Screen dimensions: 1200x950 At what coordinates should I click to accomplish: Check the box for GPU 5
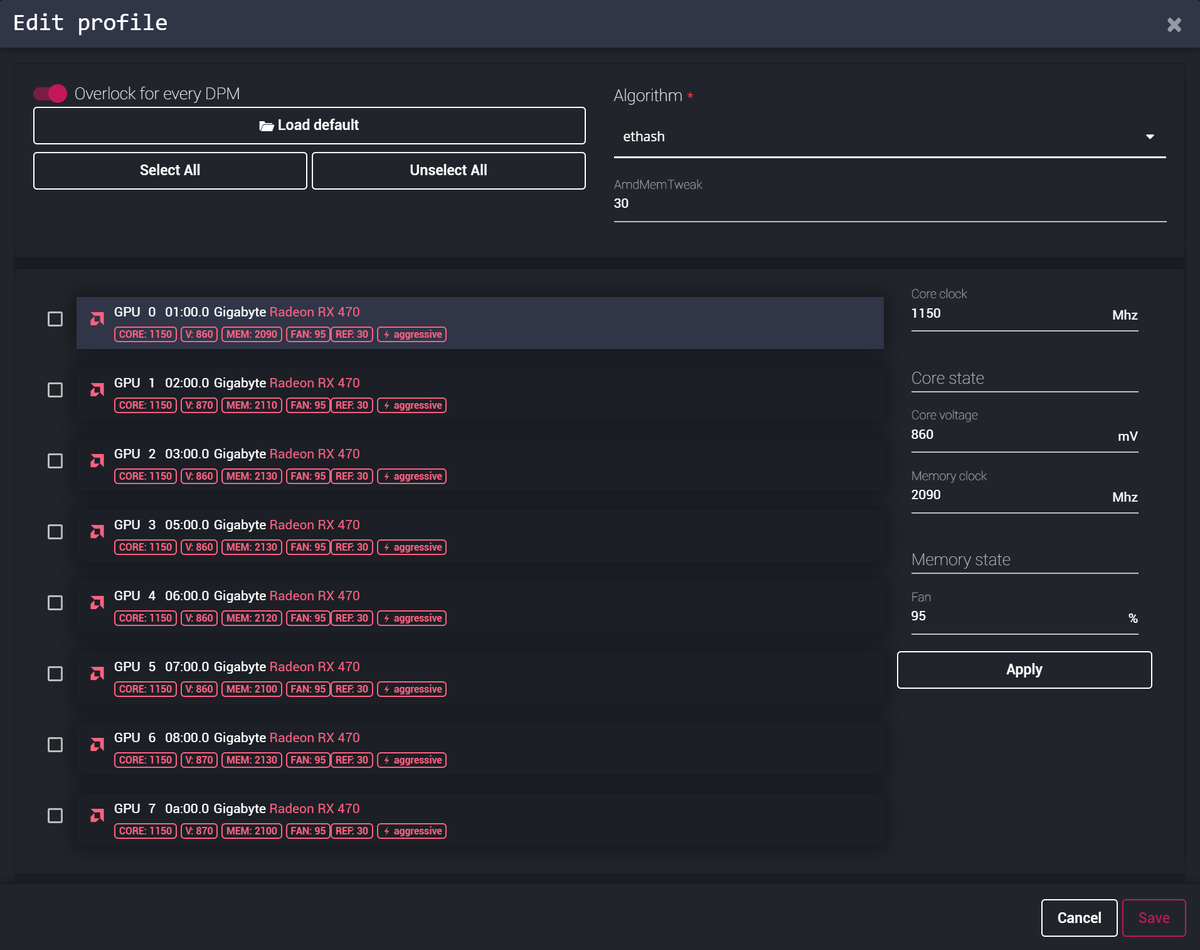tap(55, 674)
